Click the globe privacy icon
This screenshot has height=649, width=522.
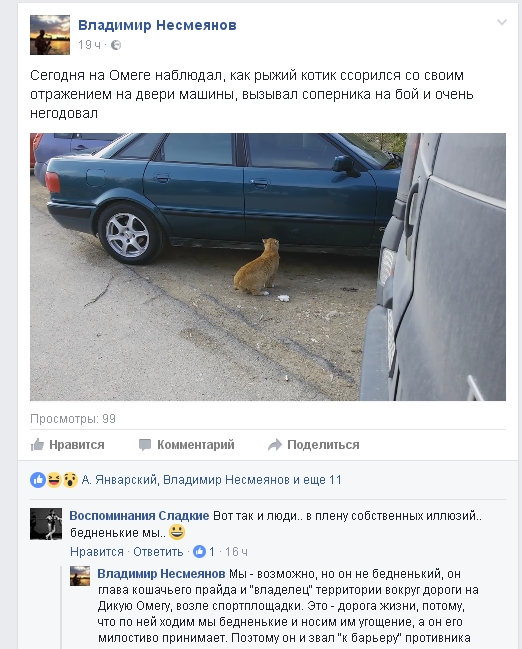pyautogui.click(x=116, y=45)
